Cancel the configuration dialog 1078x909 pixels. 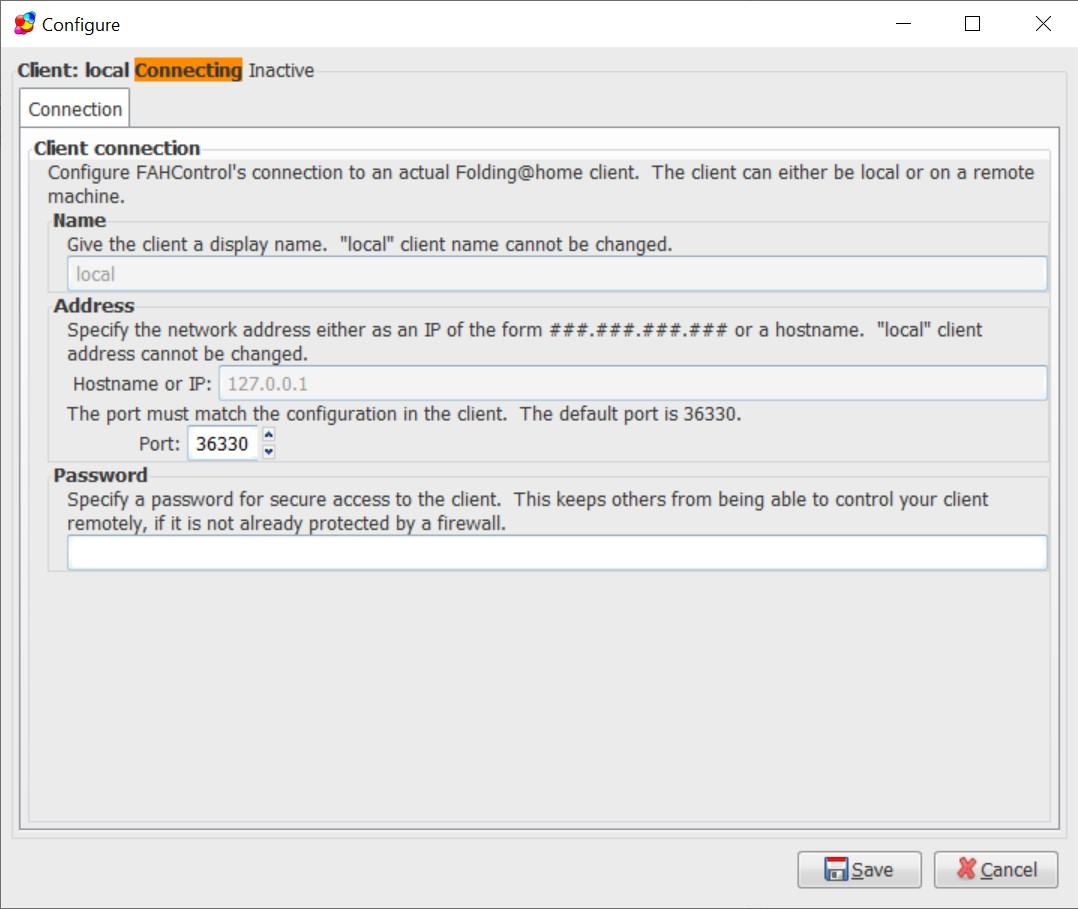[996, 870]
